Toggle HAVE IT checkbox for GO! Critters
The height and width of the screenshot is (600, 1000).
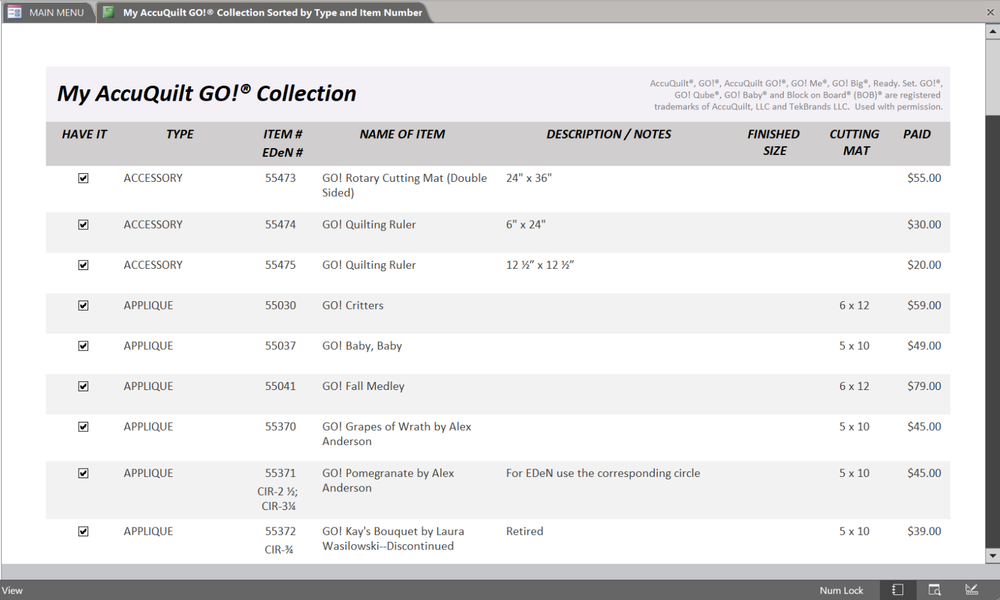pyautogui.click(x=83, y=305)
